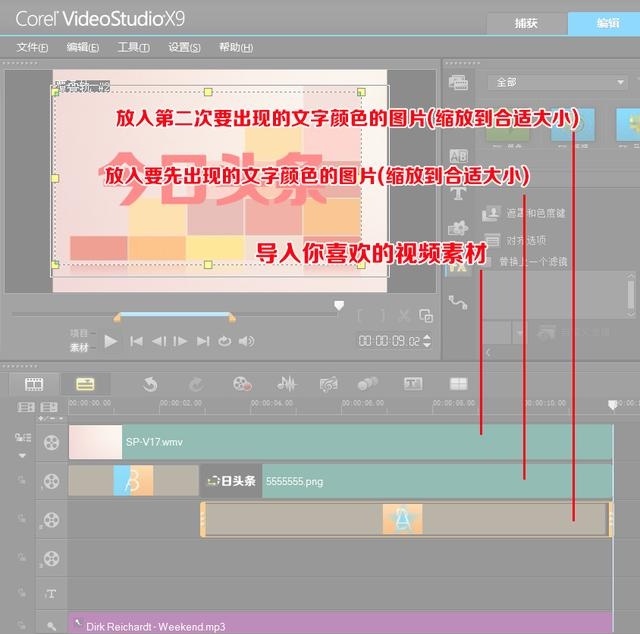
Task: Expand the track manager arrow below video track
Action: 22,455
